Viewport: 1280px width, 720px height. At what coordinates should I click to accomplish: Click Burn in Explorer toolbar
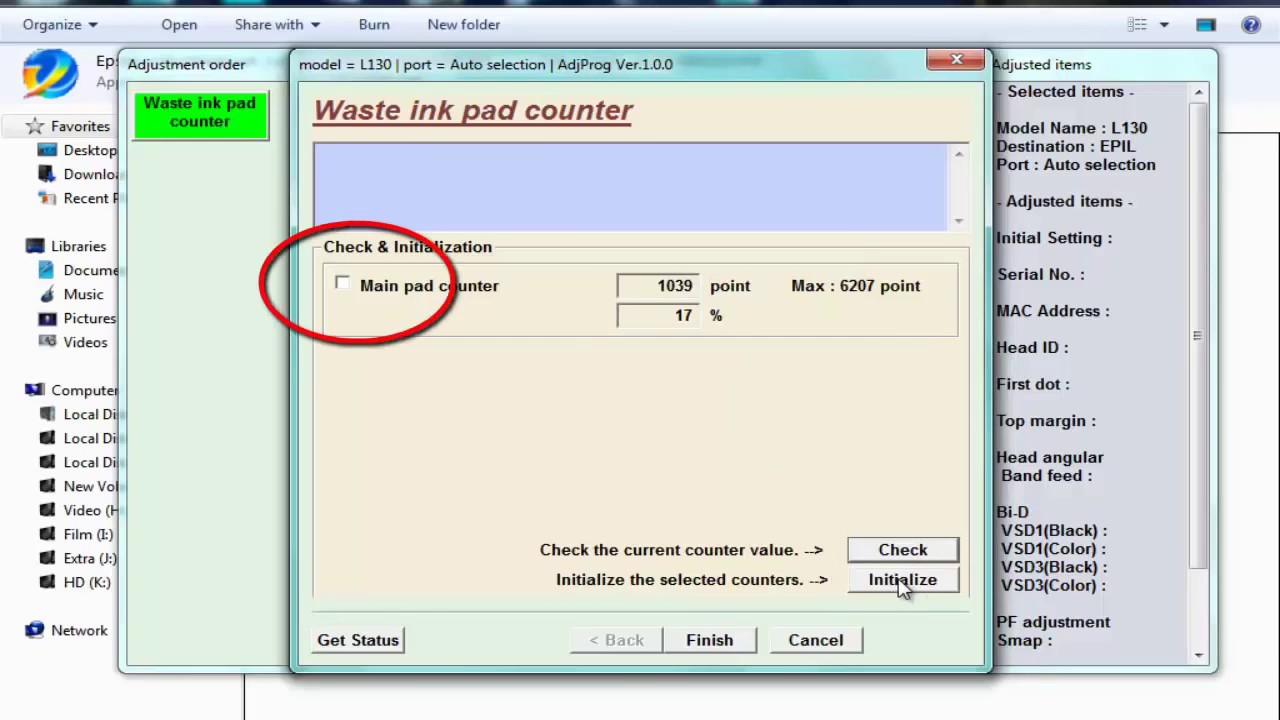point(374,24)
